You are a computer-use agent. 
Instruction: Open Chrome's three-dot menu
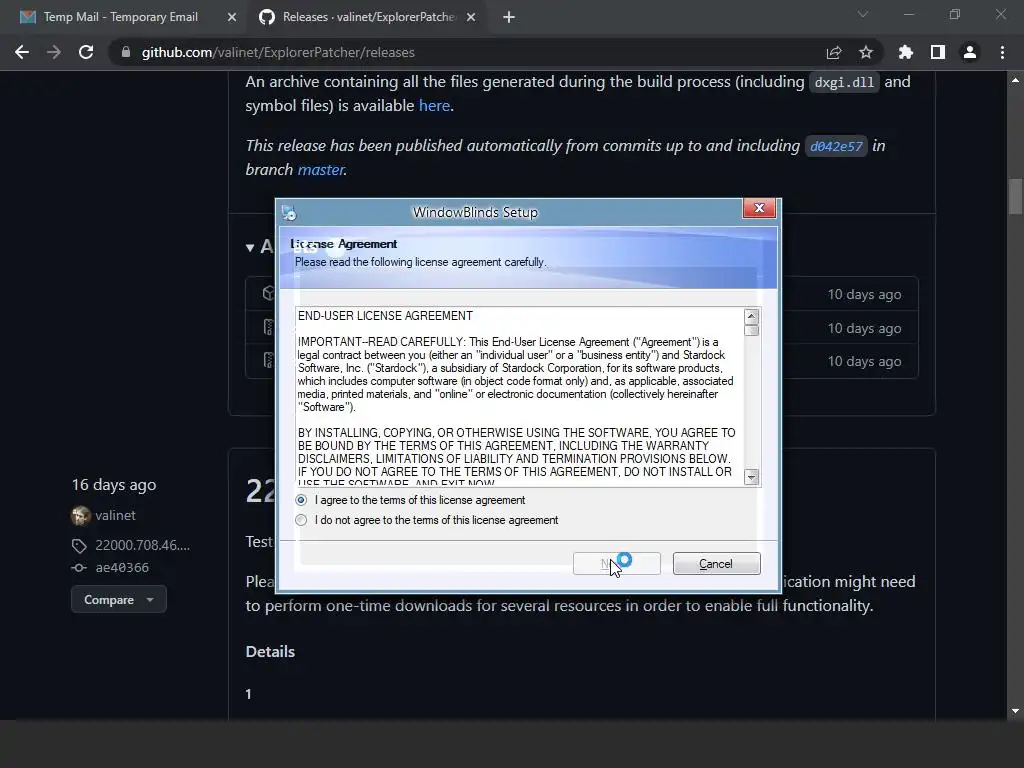(1002, 52)
